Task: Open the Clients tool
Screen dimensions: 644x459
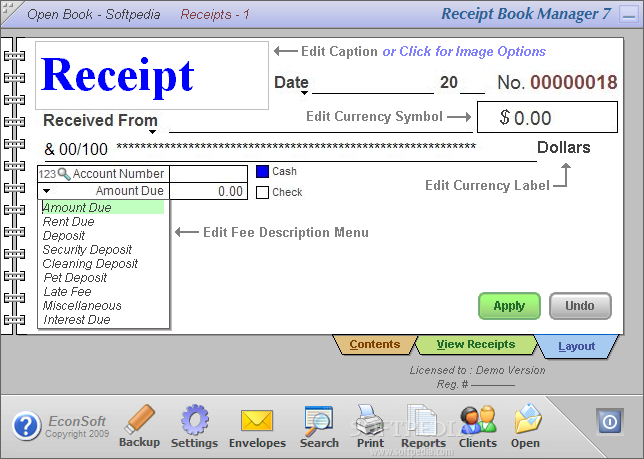Action: (x=478, y=426)
